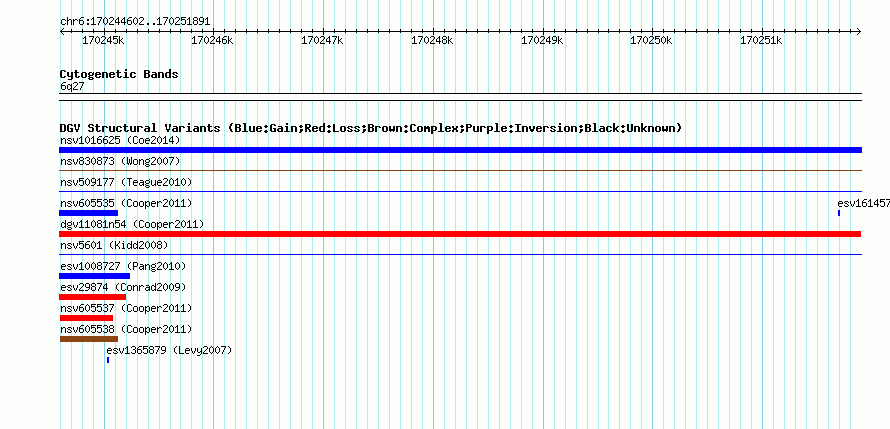Image resolution: width=890 pixels, height=429 pixels.
Task: Click the 170245k ruler tick label
Action: pyautogui.click(x=103, y=40)
